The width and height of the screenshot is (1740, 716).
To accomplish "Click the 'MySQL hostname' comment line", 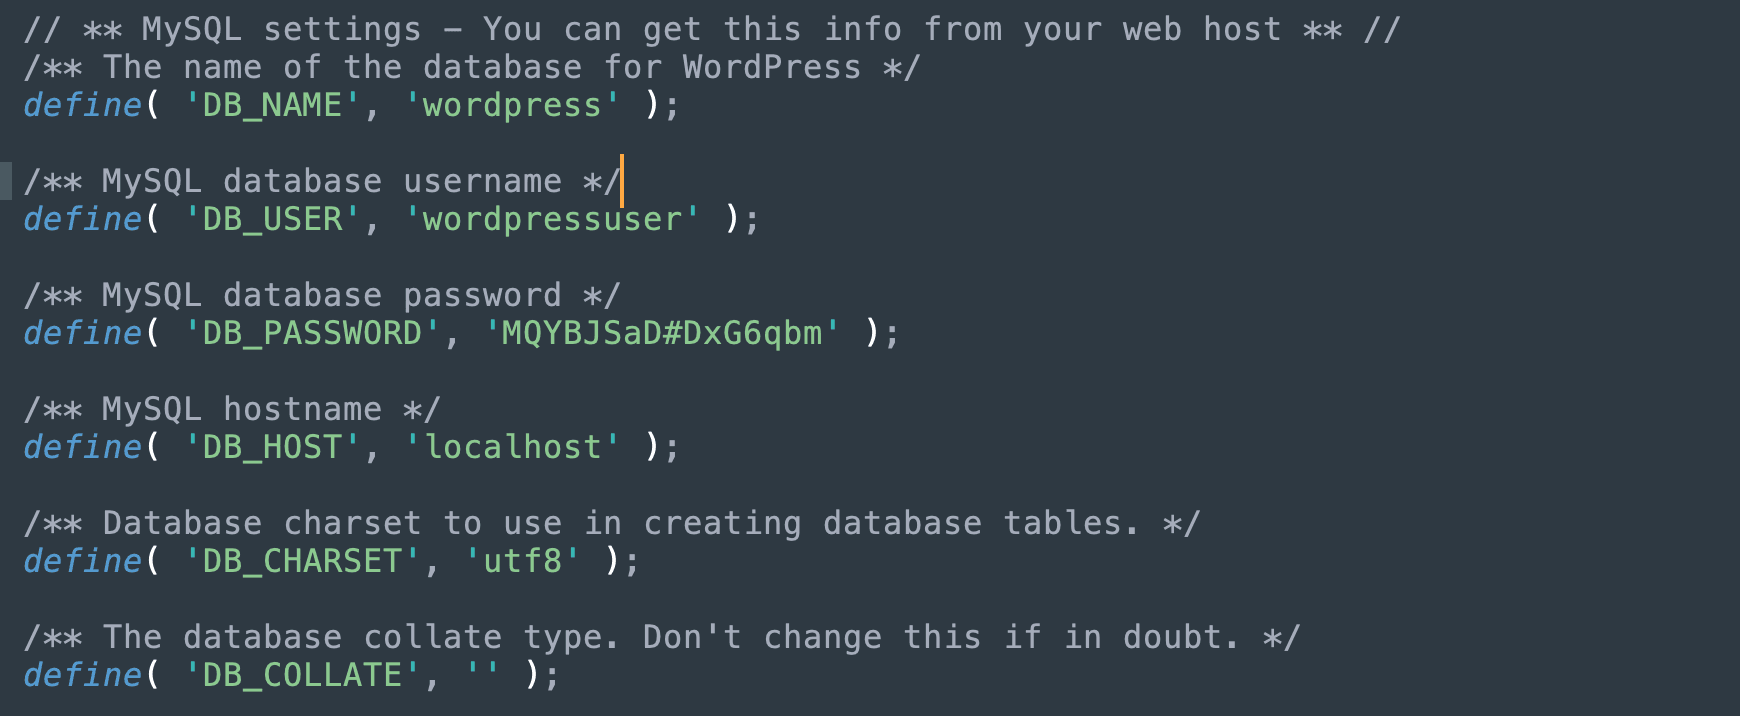I will pos(232,409).
